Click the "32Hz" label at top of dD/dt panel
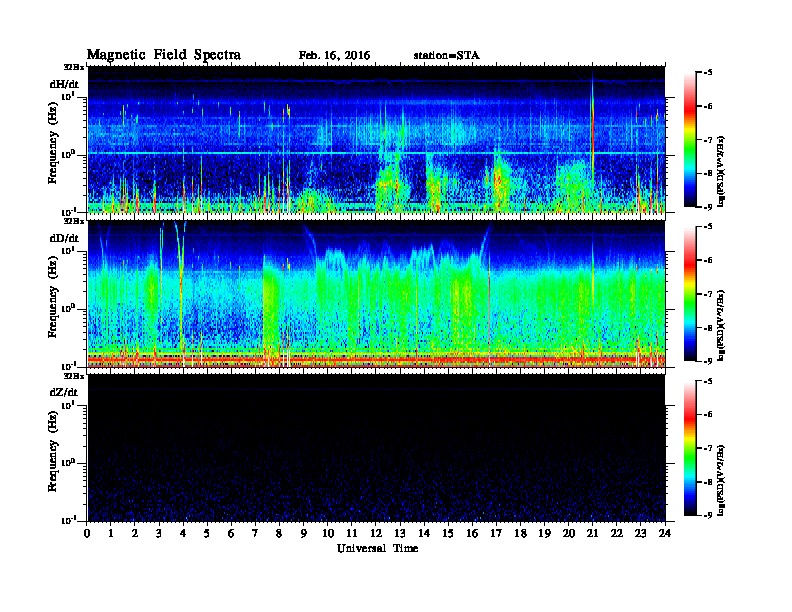Screen dimensions: 792x612 74,221
